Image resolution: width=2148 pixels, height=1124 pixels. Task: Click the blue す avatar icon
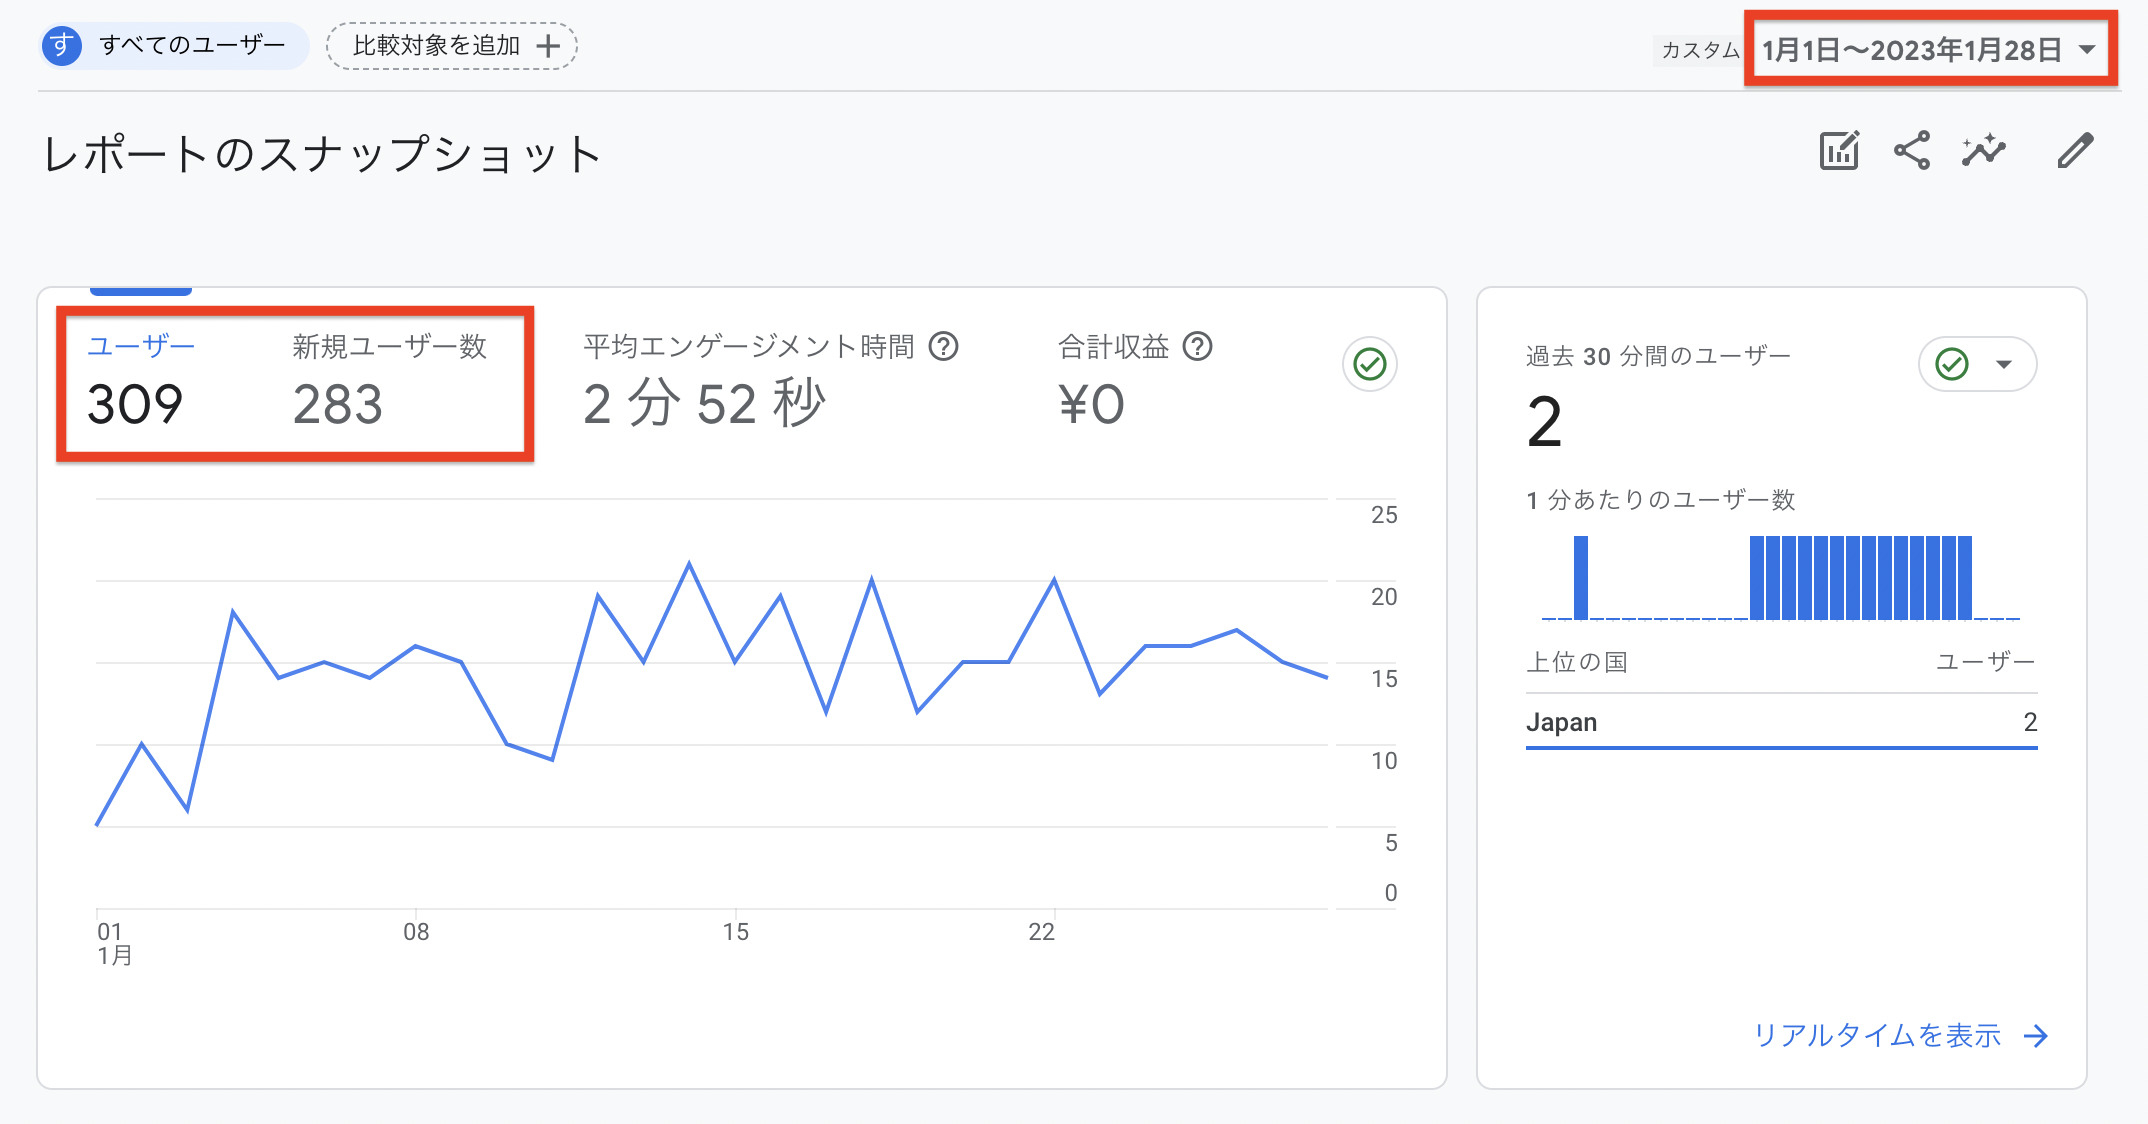(x=62, y=46)
